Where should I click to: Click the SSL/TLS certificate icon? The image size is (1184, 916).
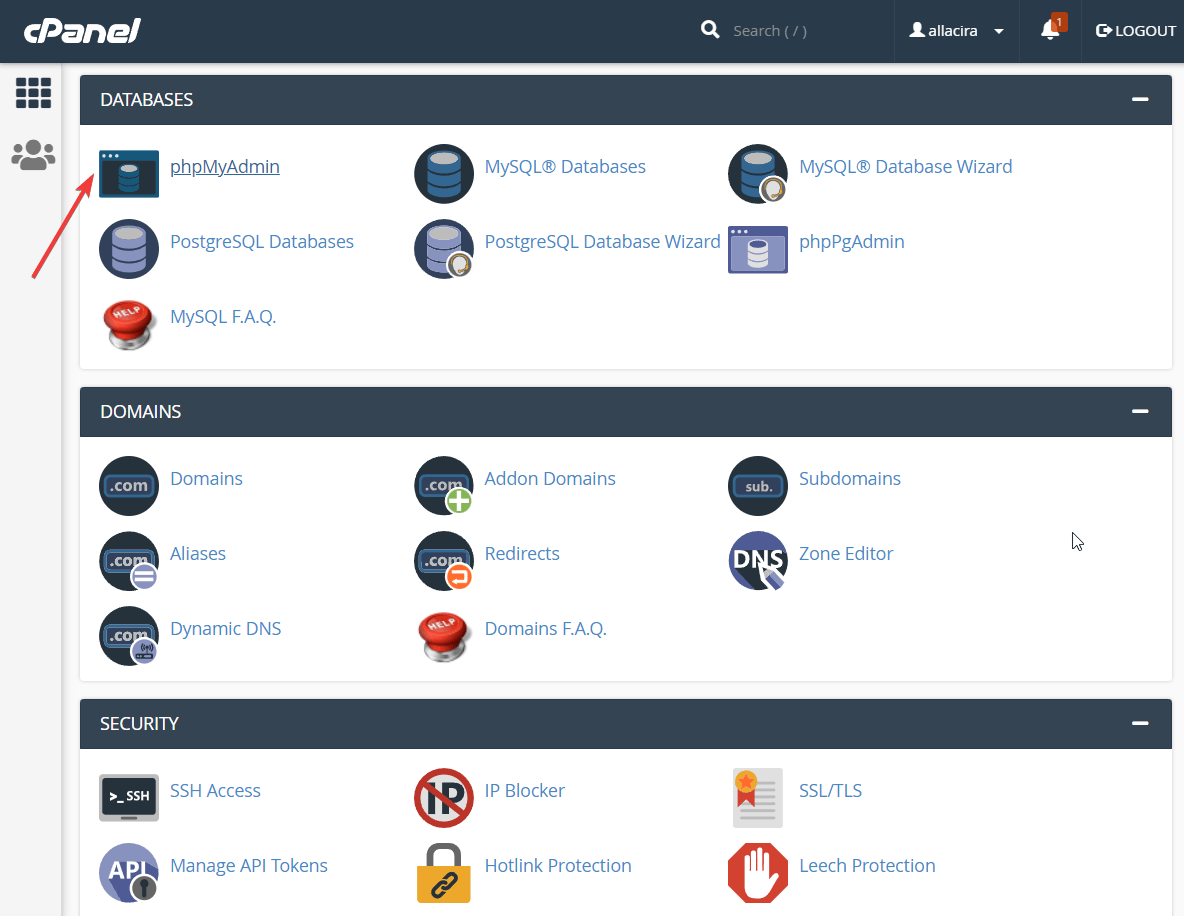758,797
